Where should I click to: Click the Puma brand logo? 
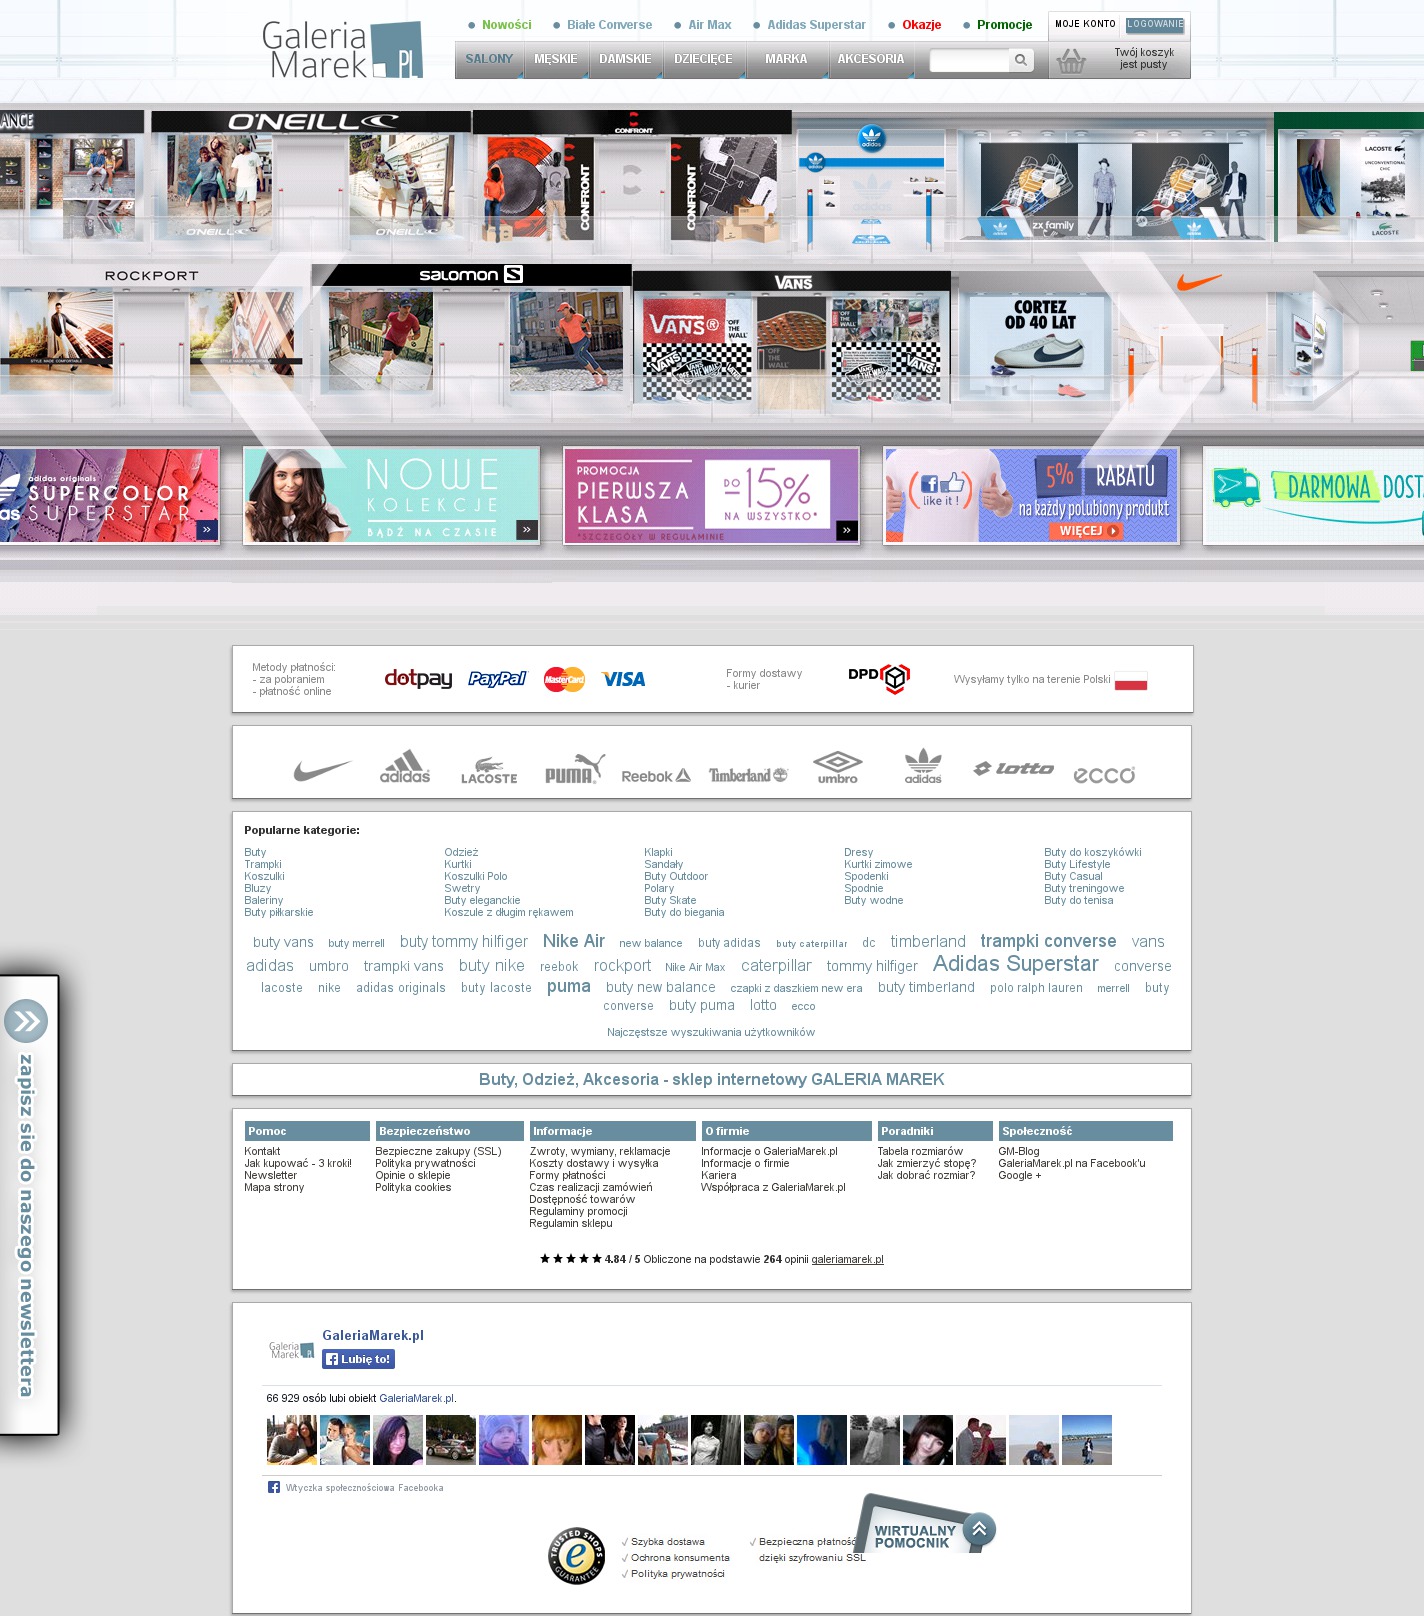point(574,769)
